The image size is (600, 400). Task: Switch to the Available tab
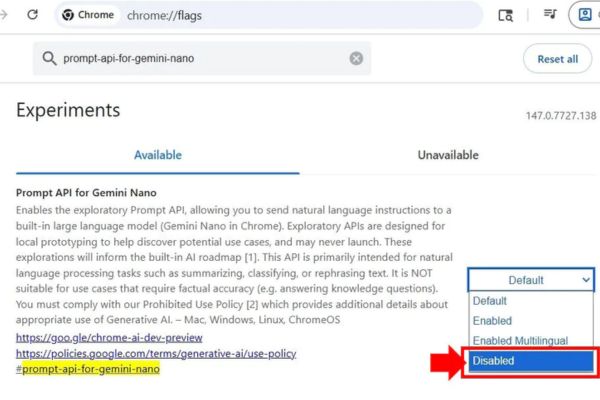click(158, 155)
